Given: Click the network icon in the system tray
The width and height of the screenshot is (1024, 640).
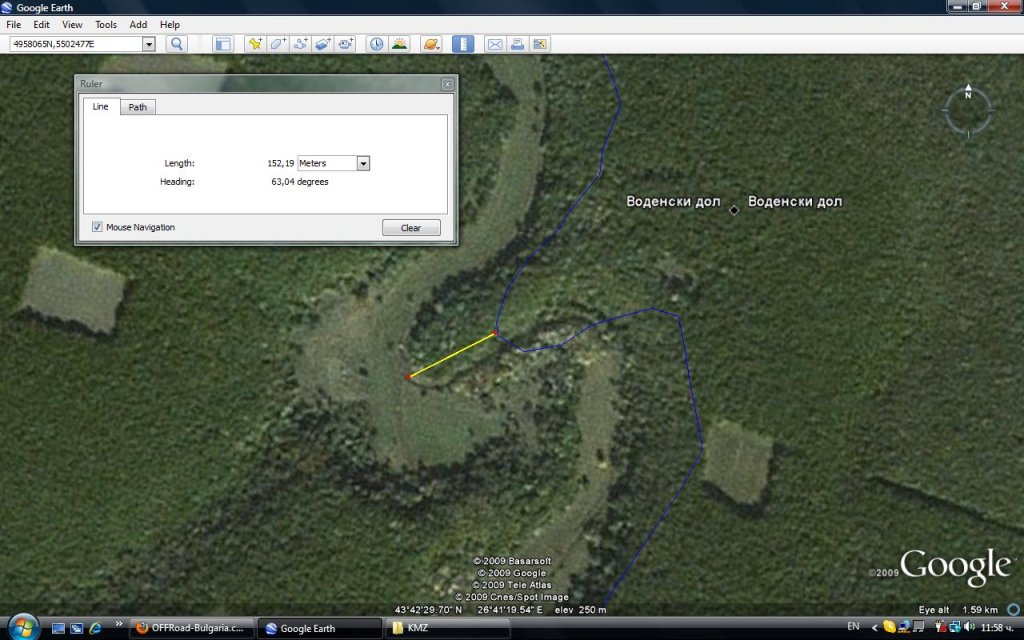Looking at the screenshot, I should click(x=955, y=627).
